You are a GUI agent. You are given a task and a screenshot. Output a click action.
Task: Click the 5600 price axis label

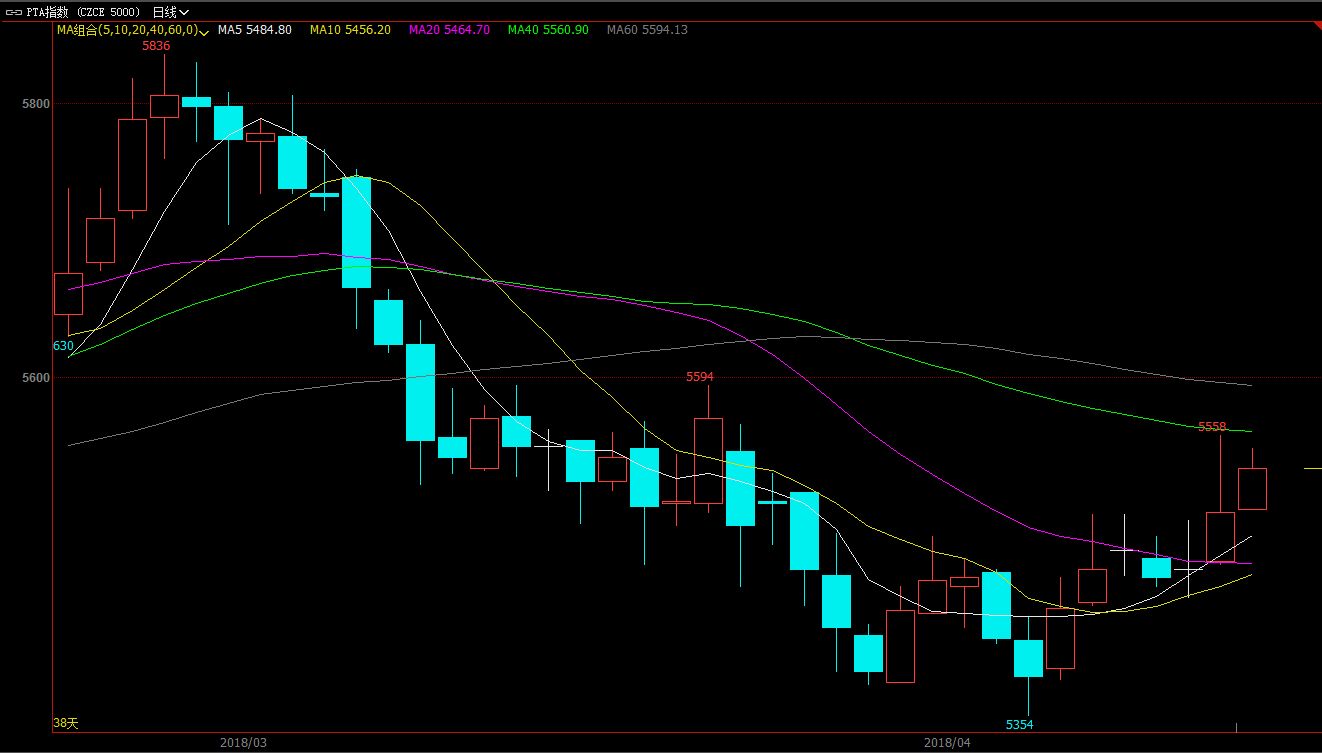(x=35, y=378)
